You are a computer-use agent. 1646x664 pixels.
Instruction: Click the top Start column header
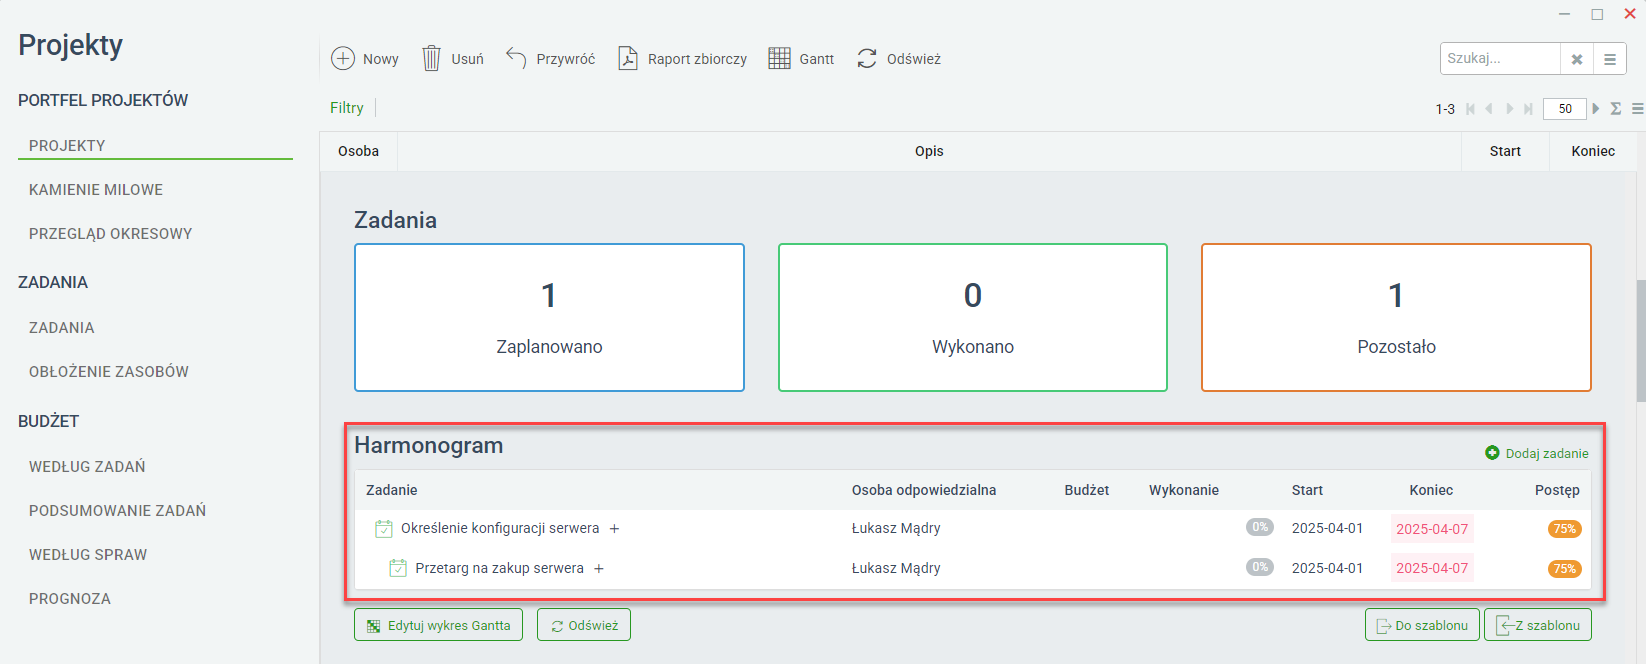coord(1505,151)
